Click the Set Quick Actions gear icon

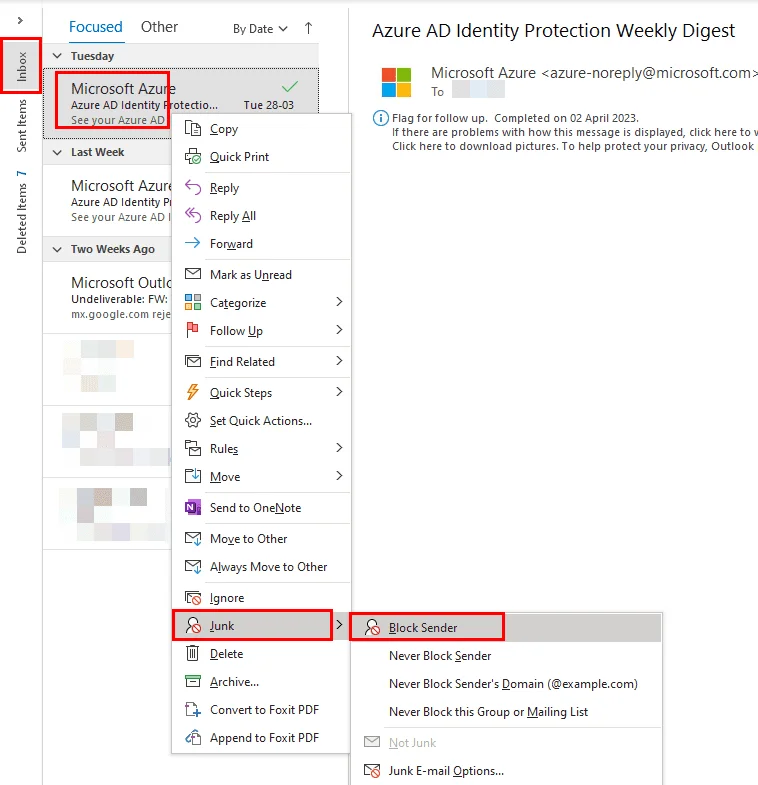[x=193, y=420]
